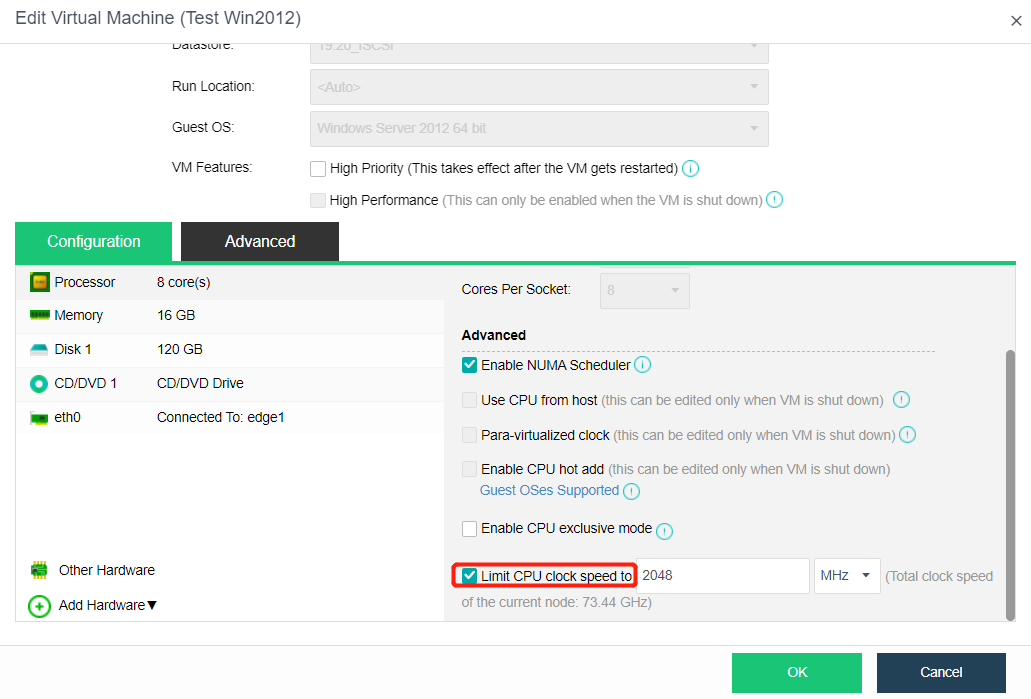The width and height of the screenshot is (1031, 699).
Task: Open the Cores Per Socket dropdown
Action: click(x=644, y=290)
